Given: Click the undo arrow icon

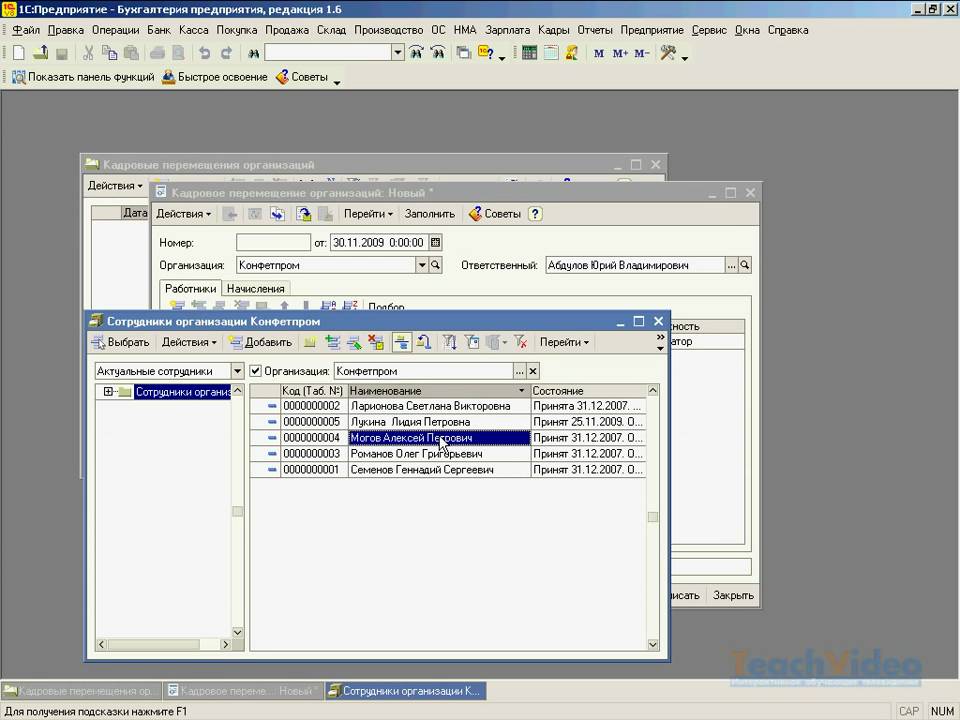Looking at the screenshot, I should [x=204, y=53].
